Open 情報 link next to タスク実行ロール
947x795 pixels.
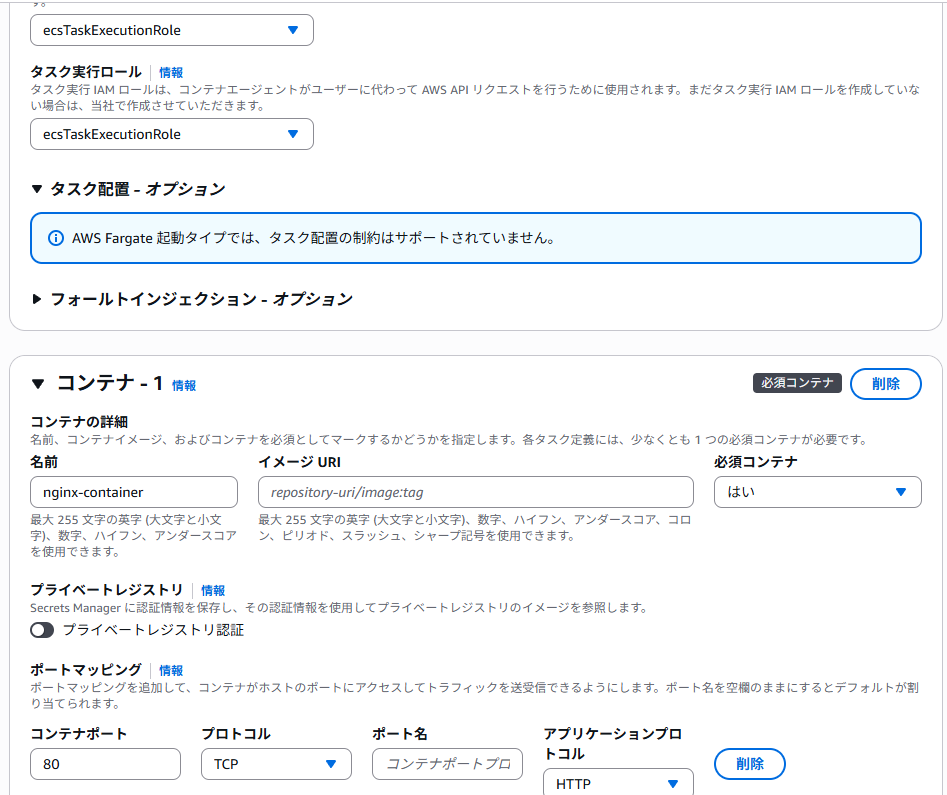171,73
